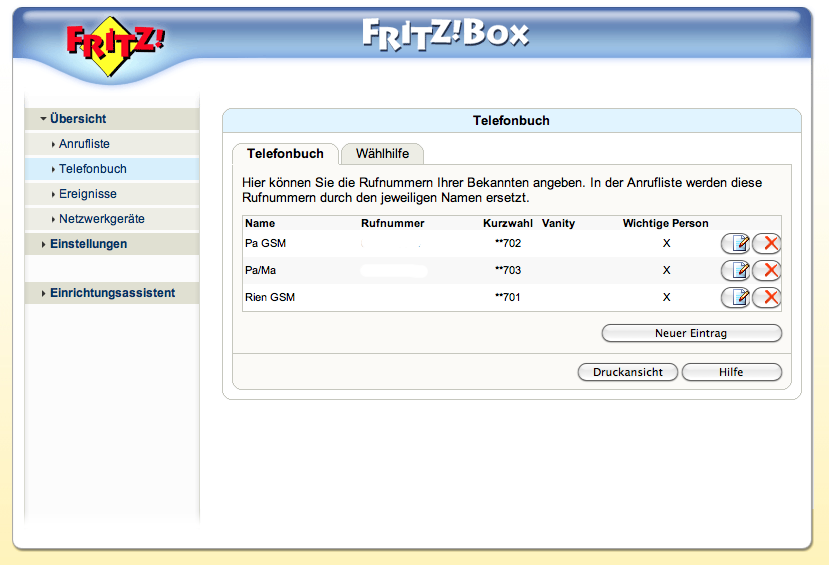Open the Einstellungen menu heading
Screen dimensions: 829x565
click(x=88, y=244)
